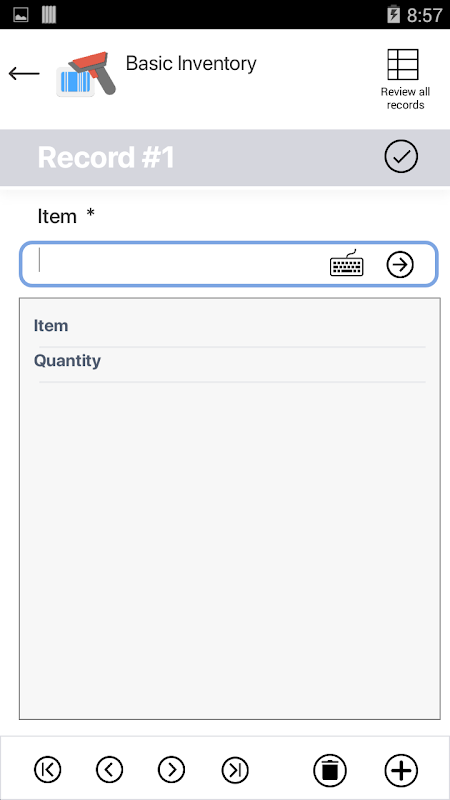Tap the battery charging indicator

(393, 15)
